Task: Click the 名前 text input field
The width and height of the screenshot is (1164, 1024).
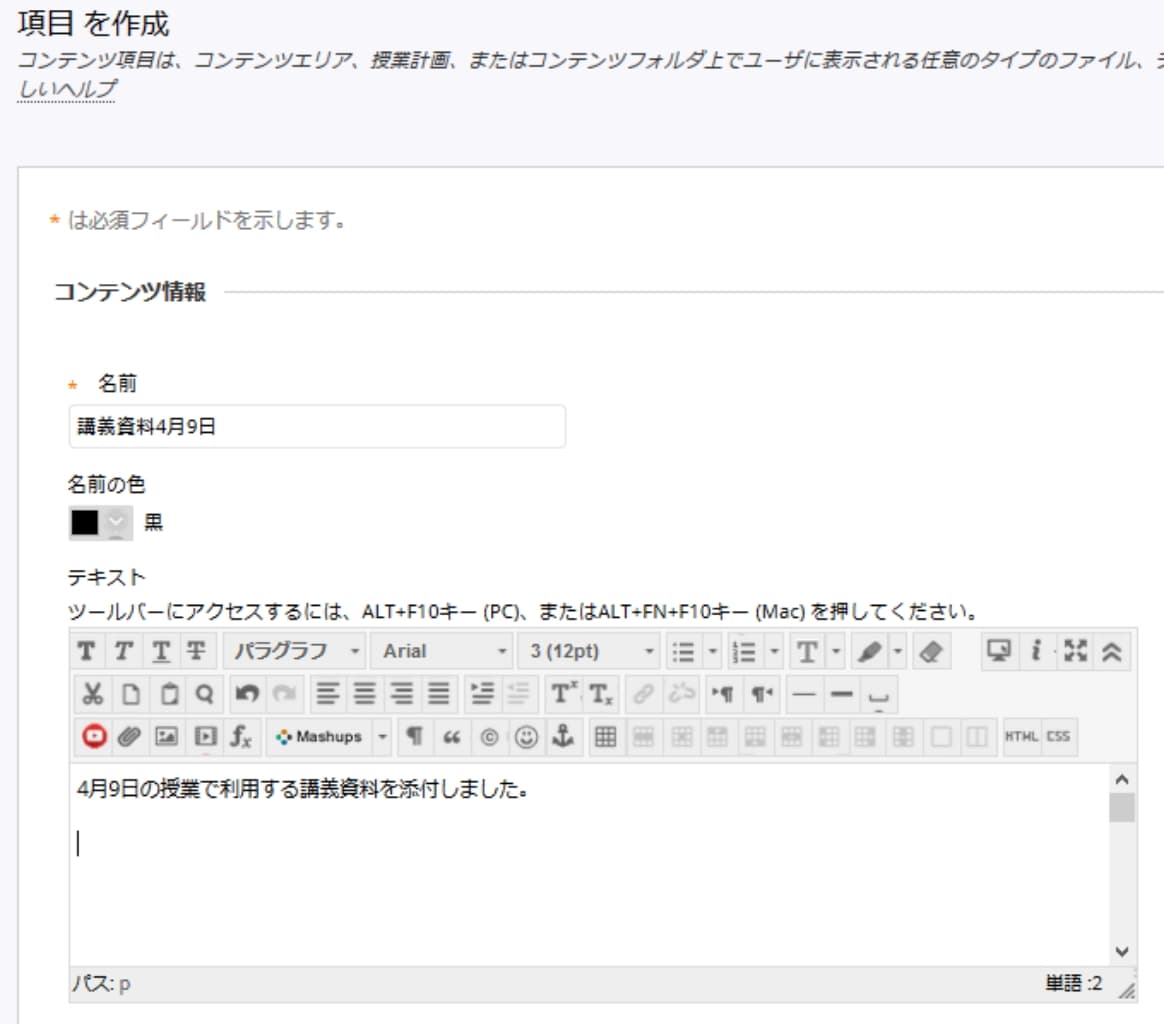Action: click(x=317, y=426)
